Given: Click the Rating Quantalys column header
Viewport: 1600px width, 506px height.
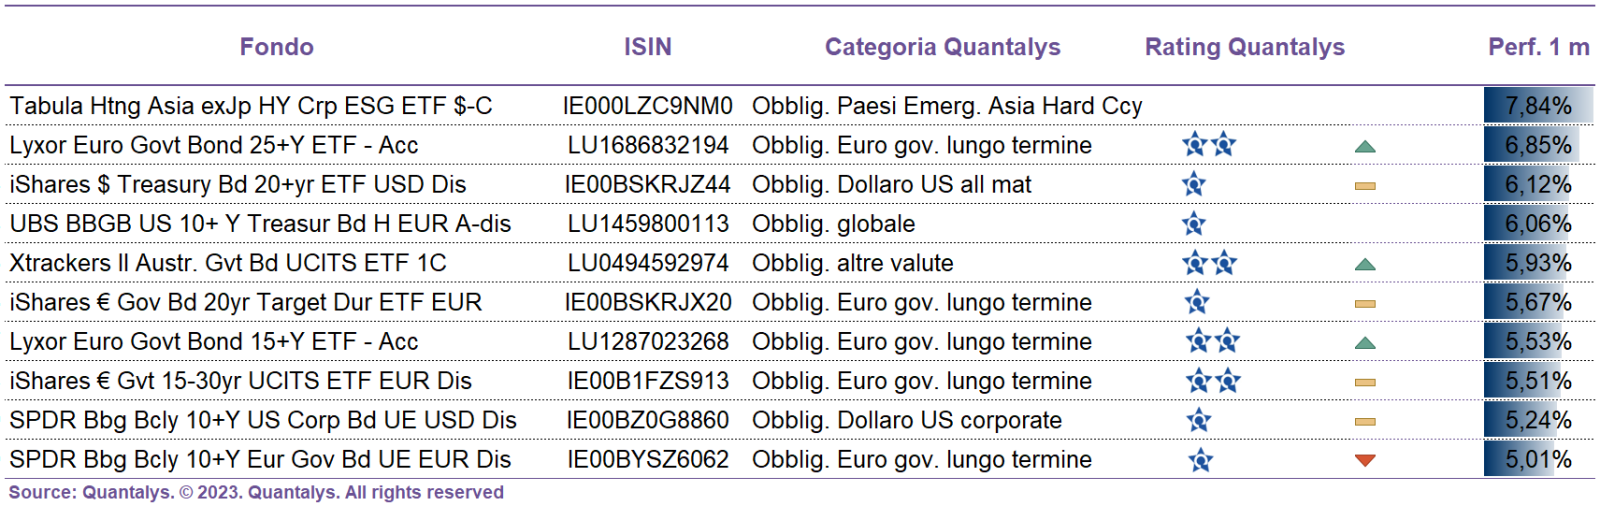Looking at the screenshot, I should [x=1245, y=47].
